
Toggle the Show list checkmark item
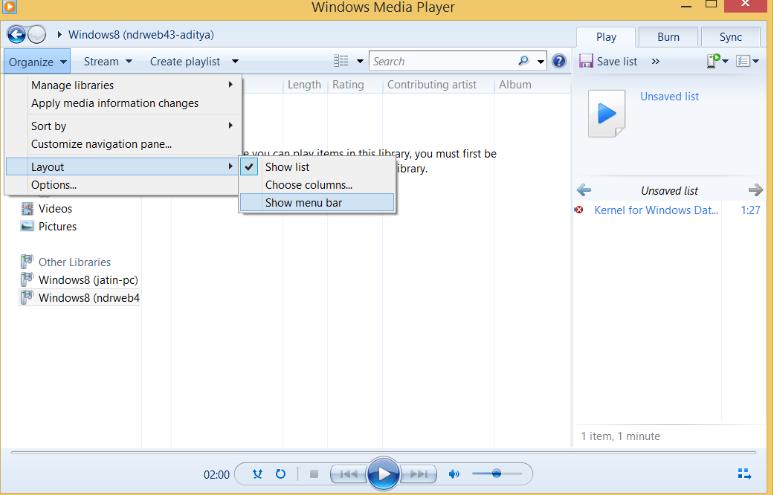click(x=316, y=167)
